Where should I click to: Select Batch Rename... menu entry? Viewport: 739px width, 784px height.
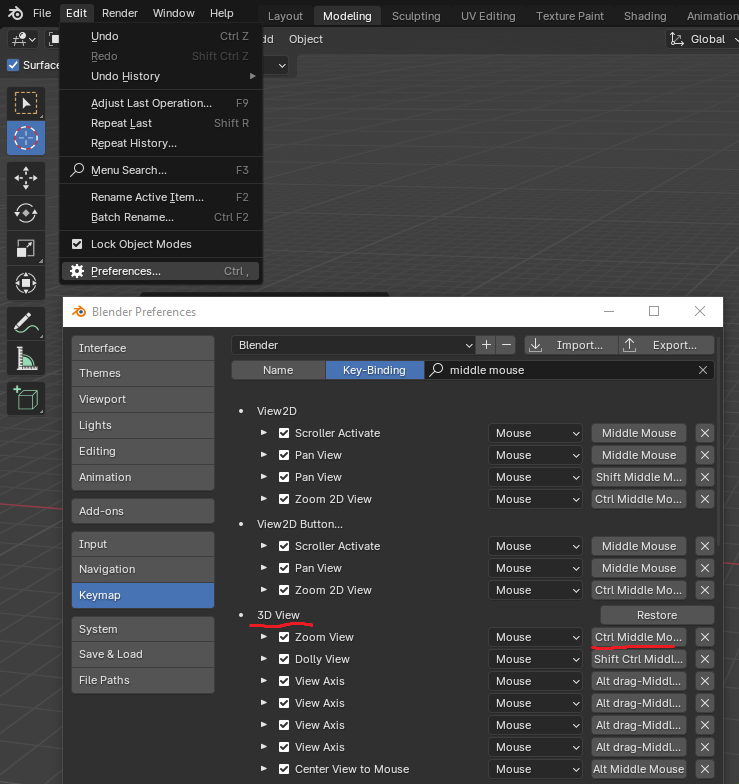161,217
